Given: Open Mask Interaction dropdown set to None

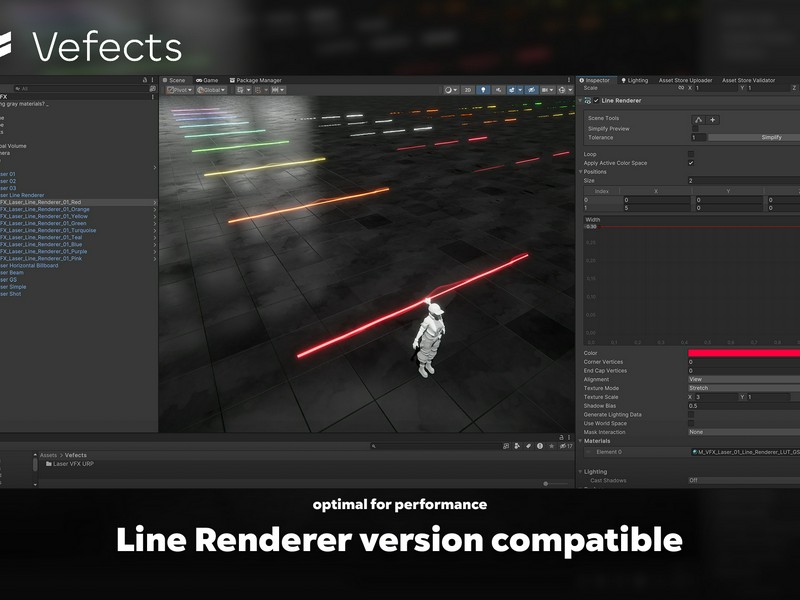Looking at the screenshot, I should point(744,432).
